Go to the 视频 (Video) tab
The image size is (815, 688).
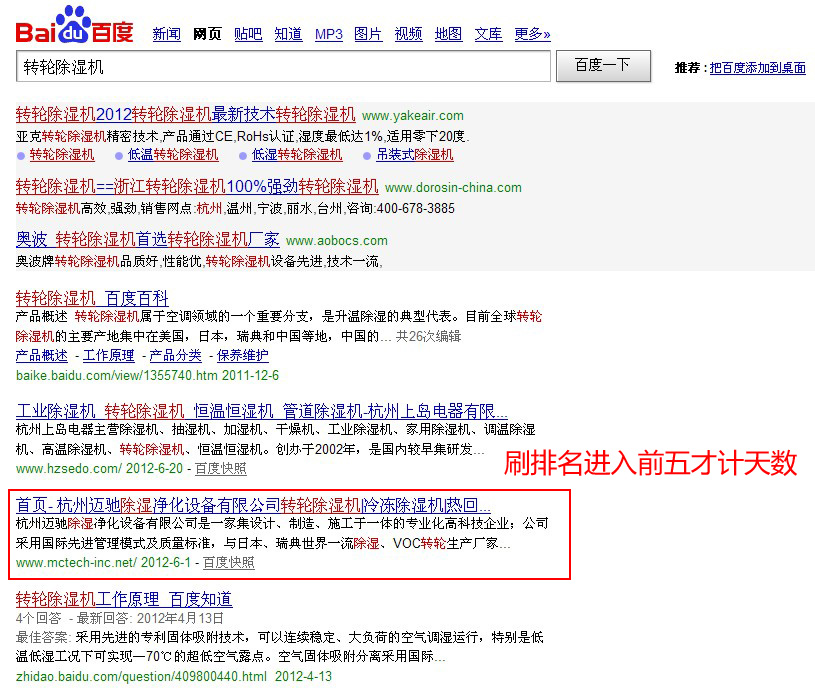409,34
